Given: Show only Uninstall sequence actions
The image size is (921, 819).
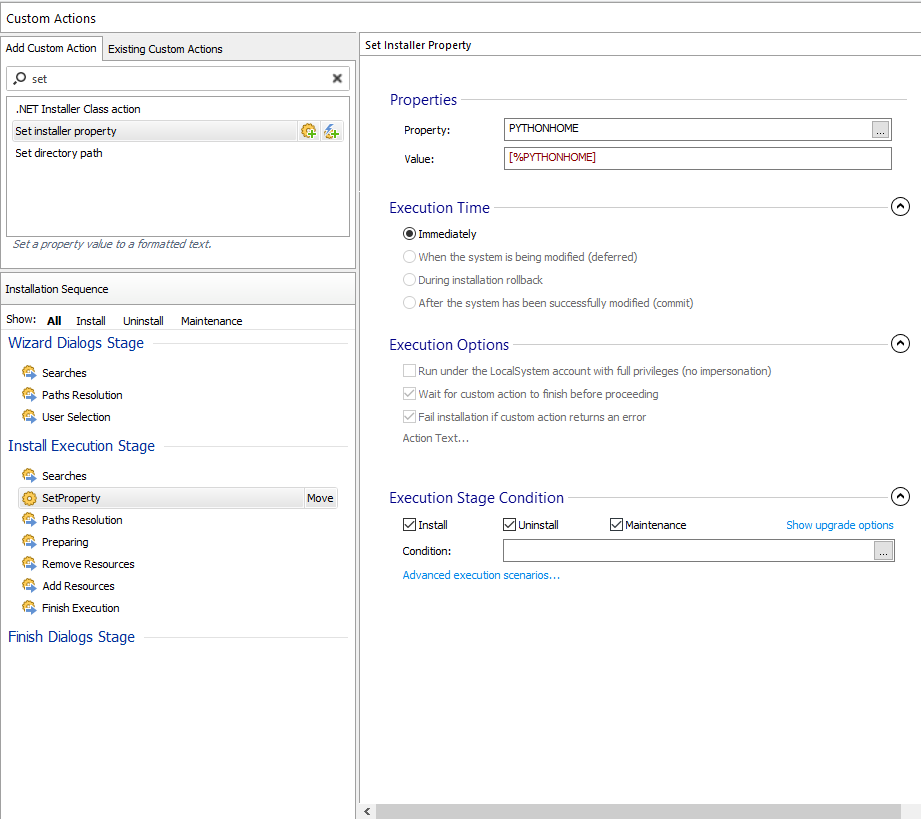Looking at the screenshot, I should tap(143, 321).
